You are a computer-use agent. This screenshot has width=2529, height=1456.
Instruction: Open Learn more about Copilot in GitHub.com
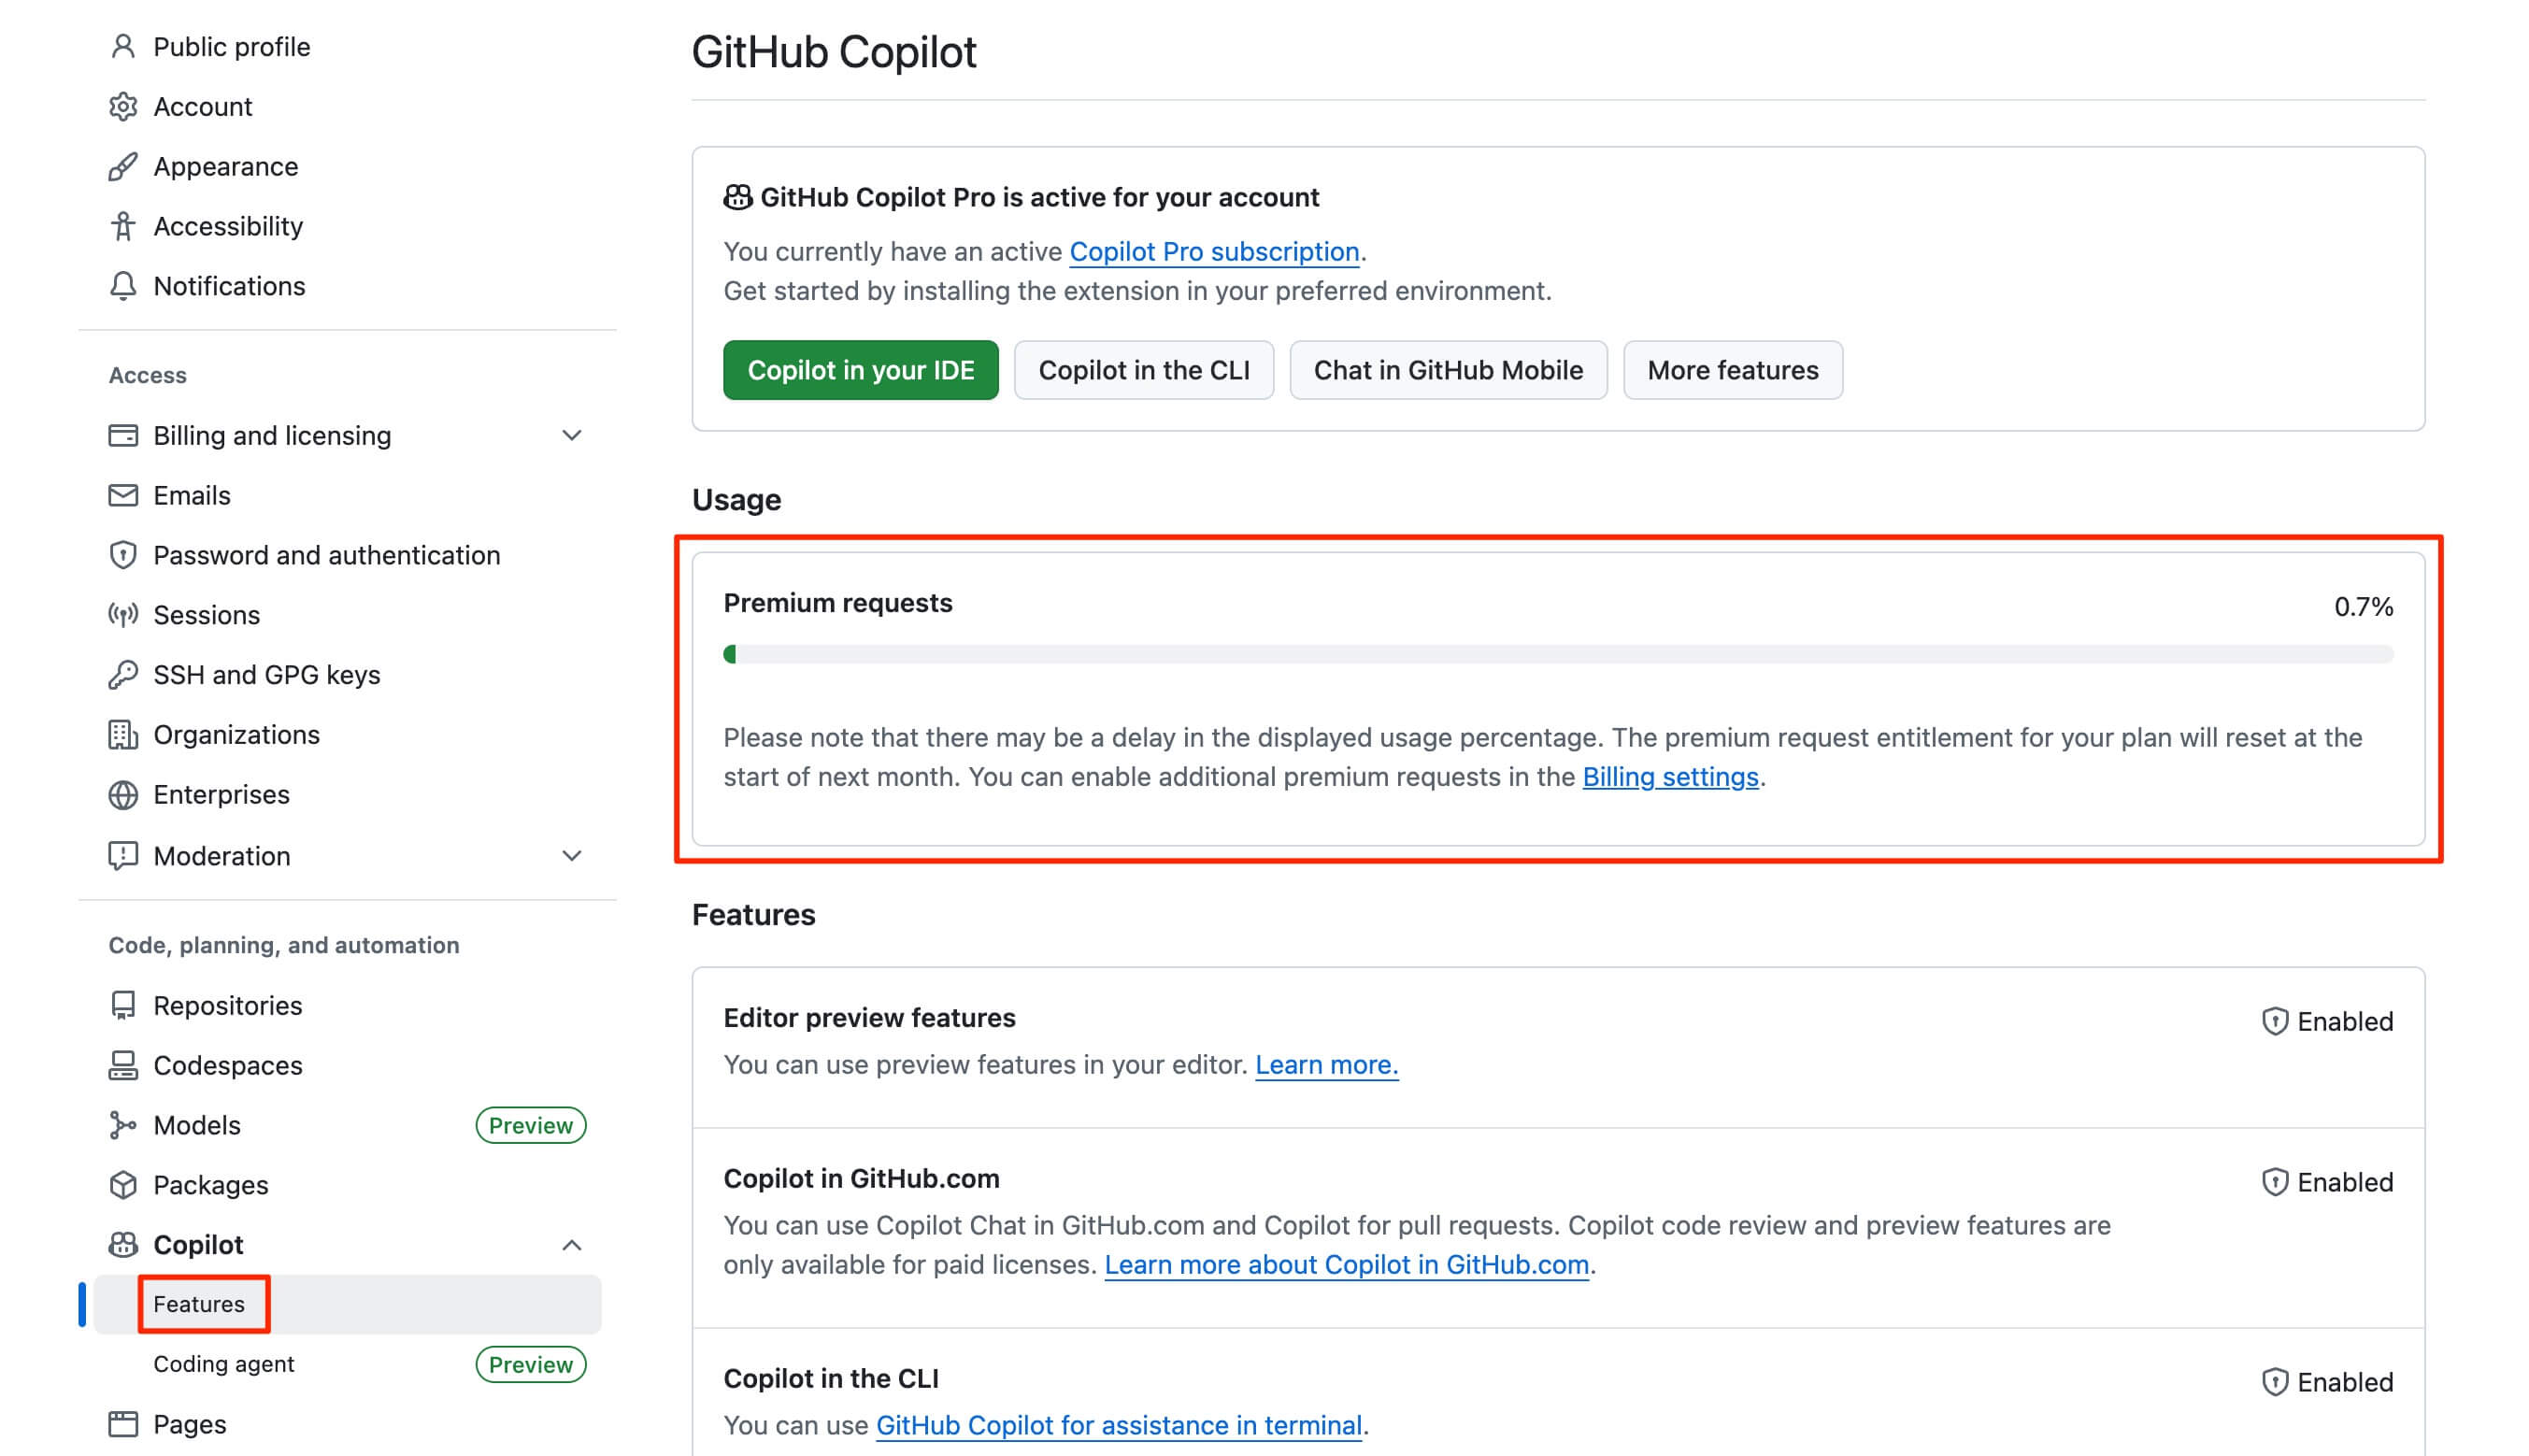click(x=1346, y=1265)
